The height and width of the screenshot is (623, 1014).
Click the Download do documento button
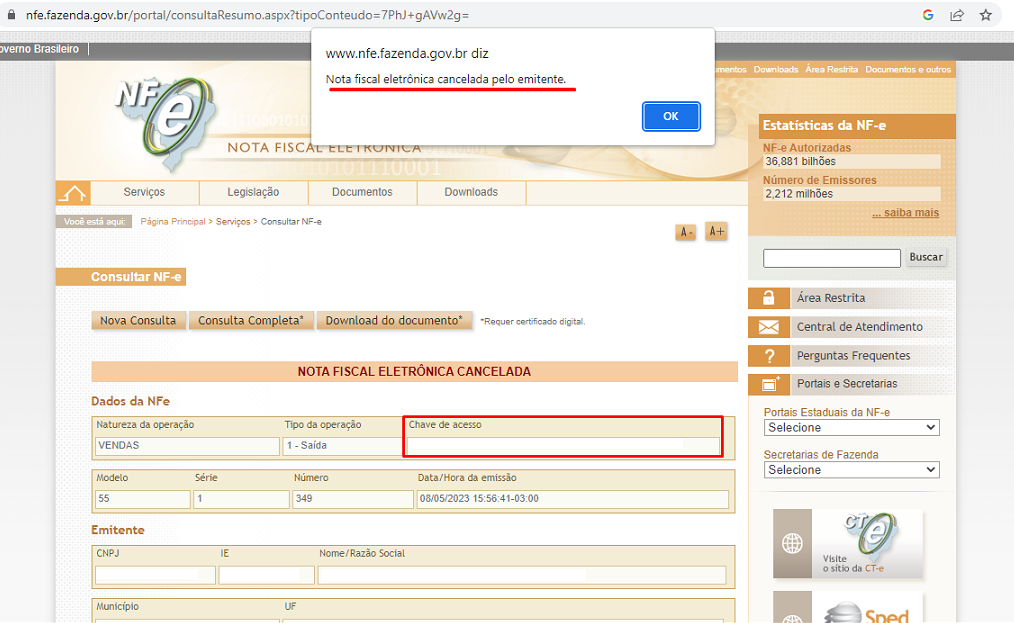point(394,321)
